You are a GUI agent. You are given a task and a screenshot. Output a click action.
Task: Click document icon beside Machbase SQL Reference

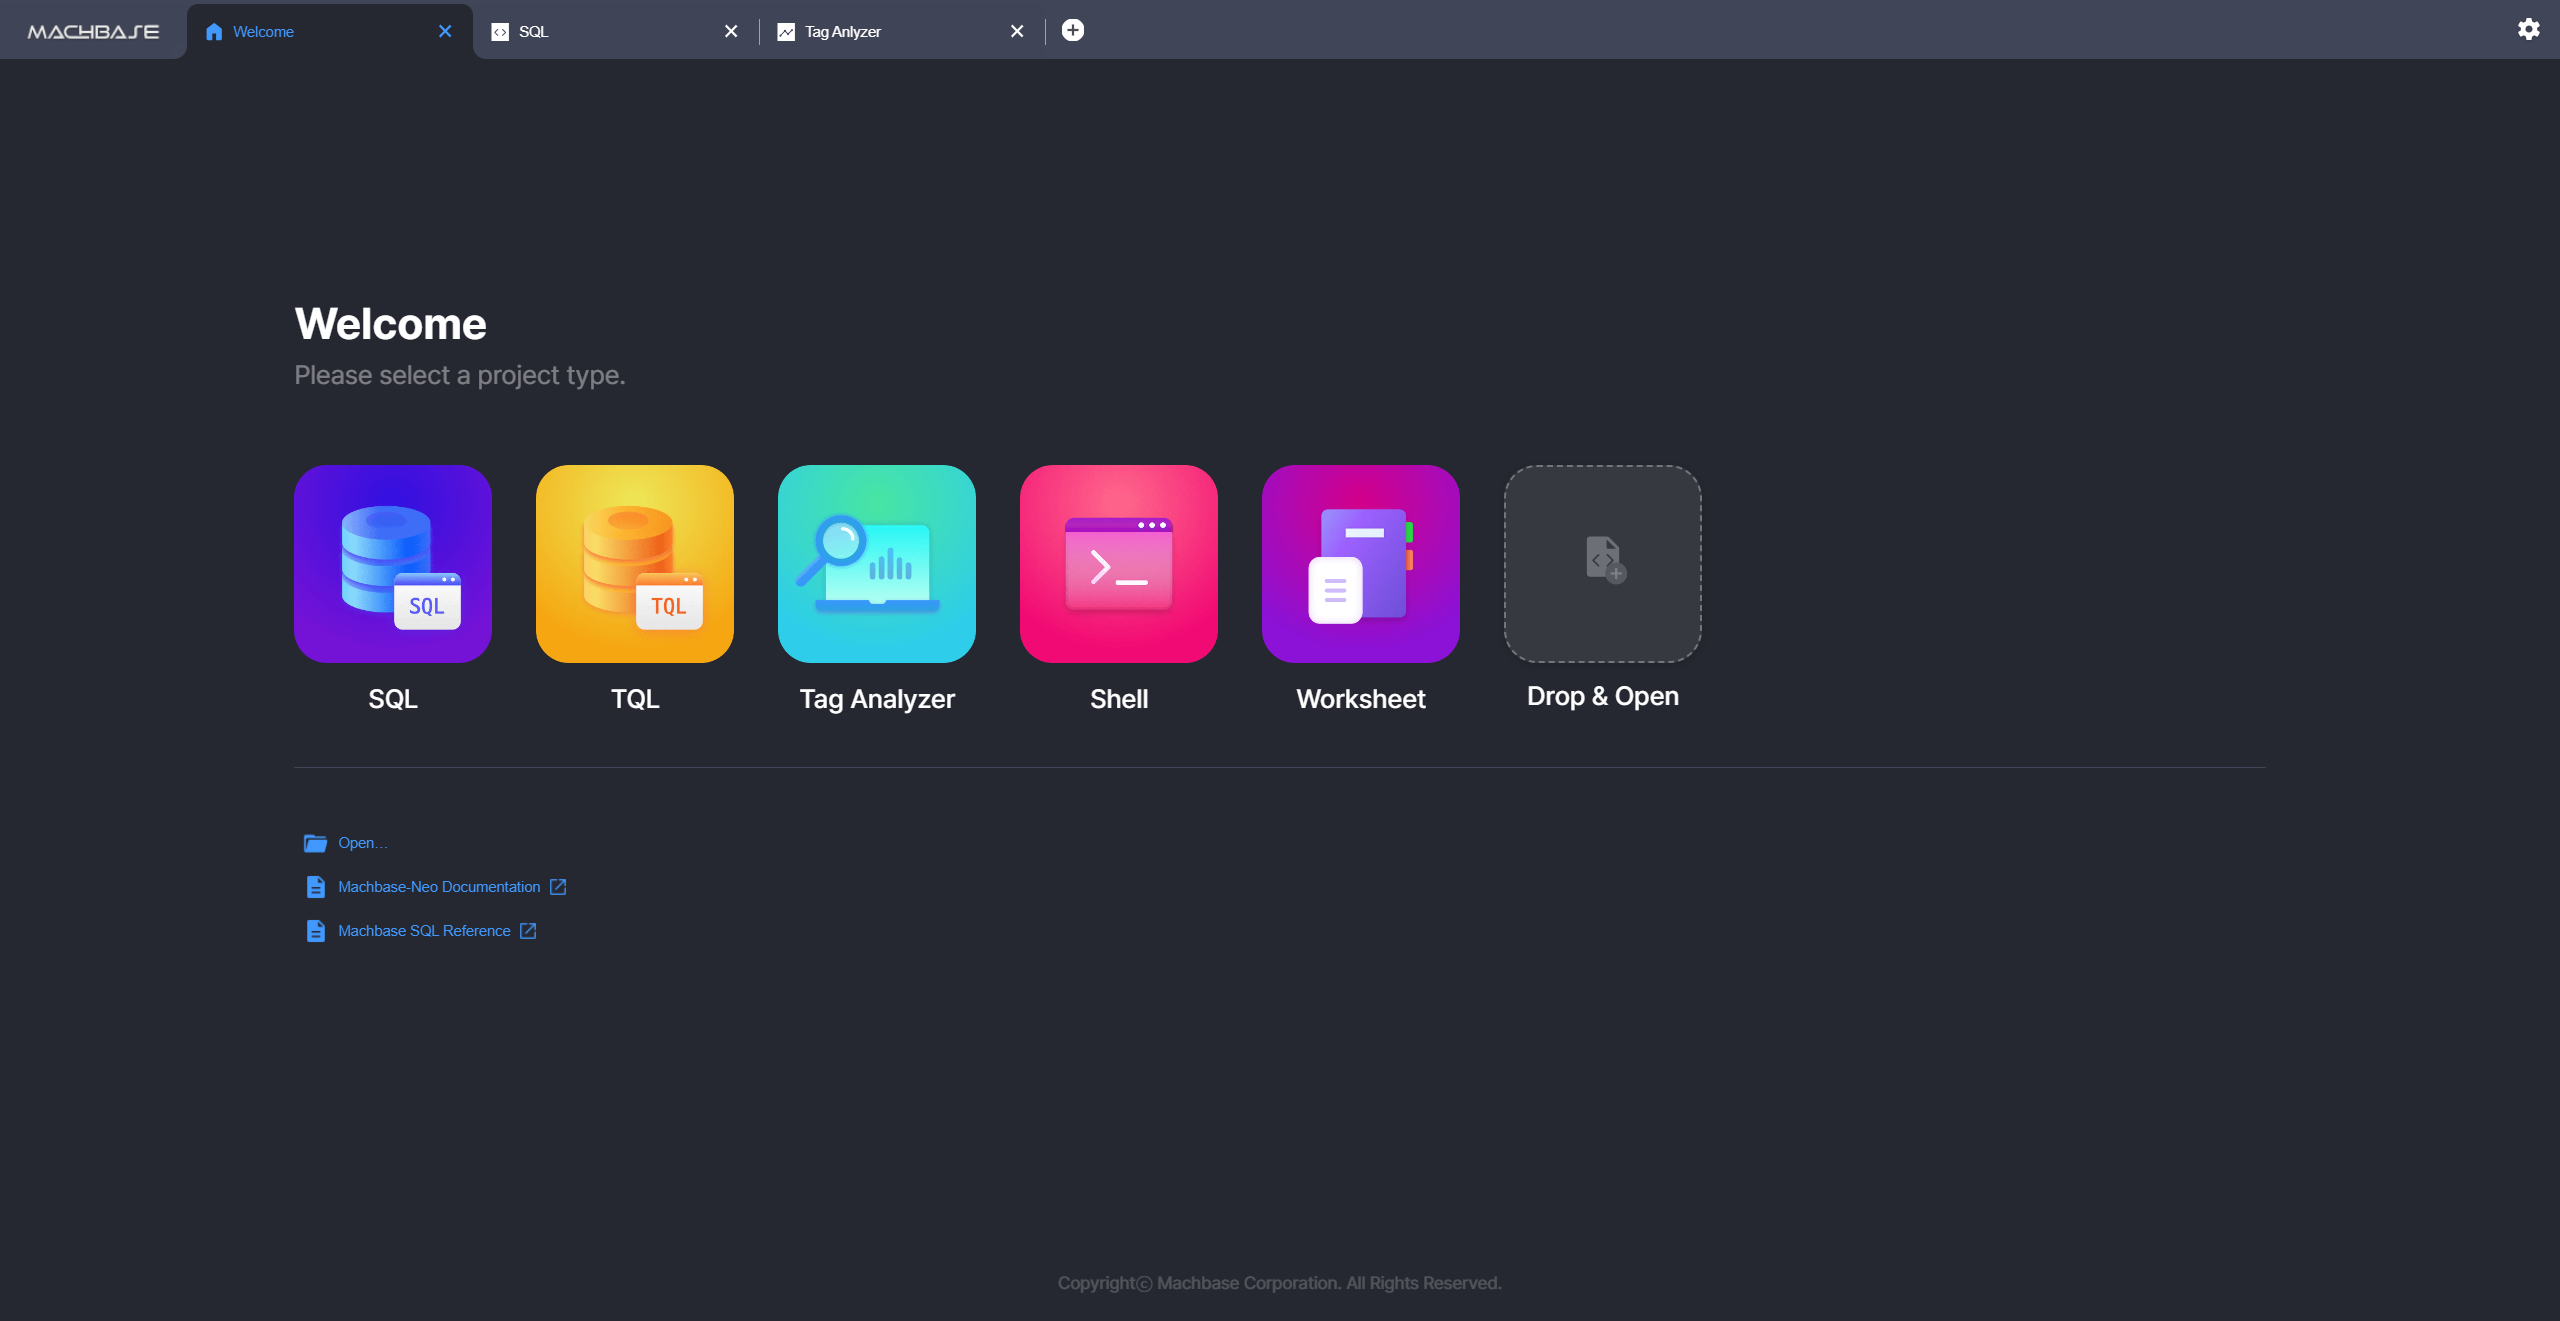coord(315,931)
